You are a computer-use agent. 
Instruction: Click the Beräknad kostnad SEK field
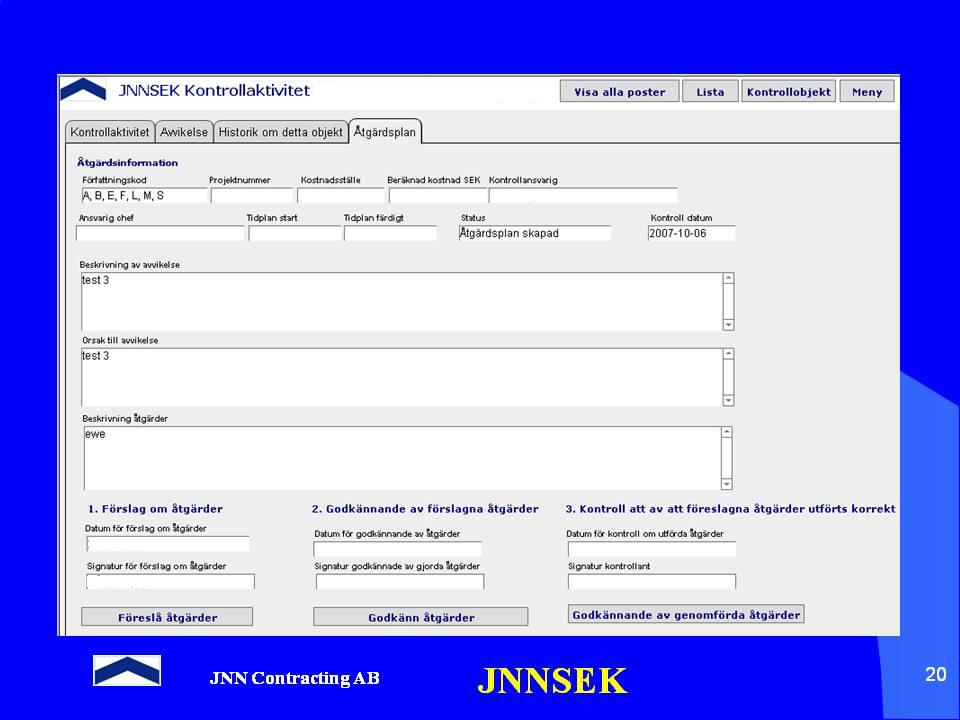point(438,196)
